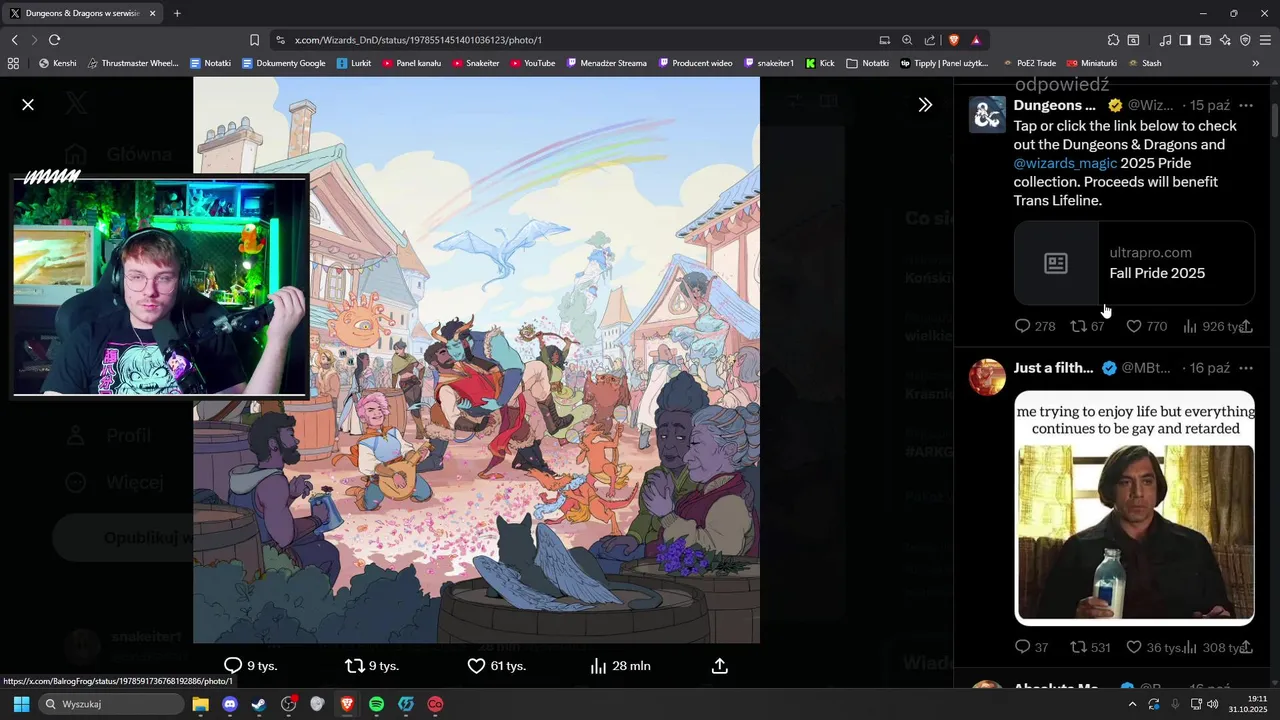Click the Dungeons & Dragons artwork image
The image size is (1280, 720).
476,360
